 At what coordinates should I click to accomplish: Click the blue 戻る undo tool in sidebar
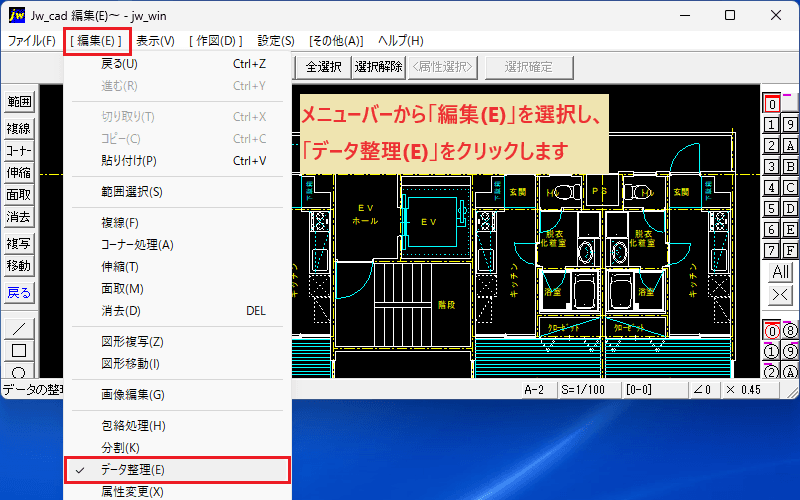[19, 293]
